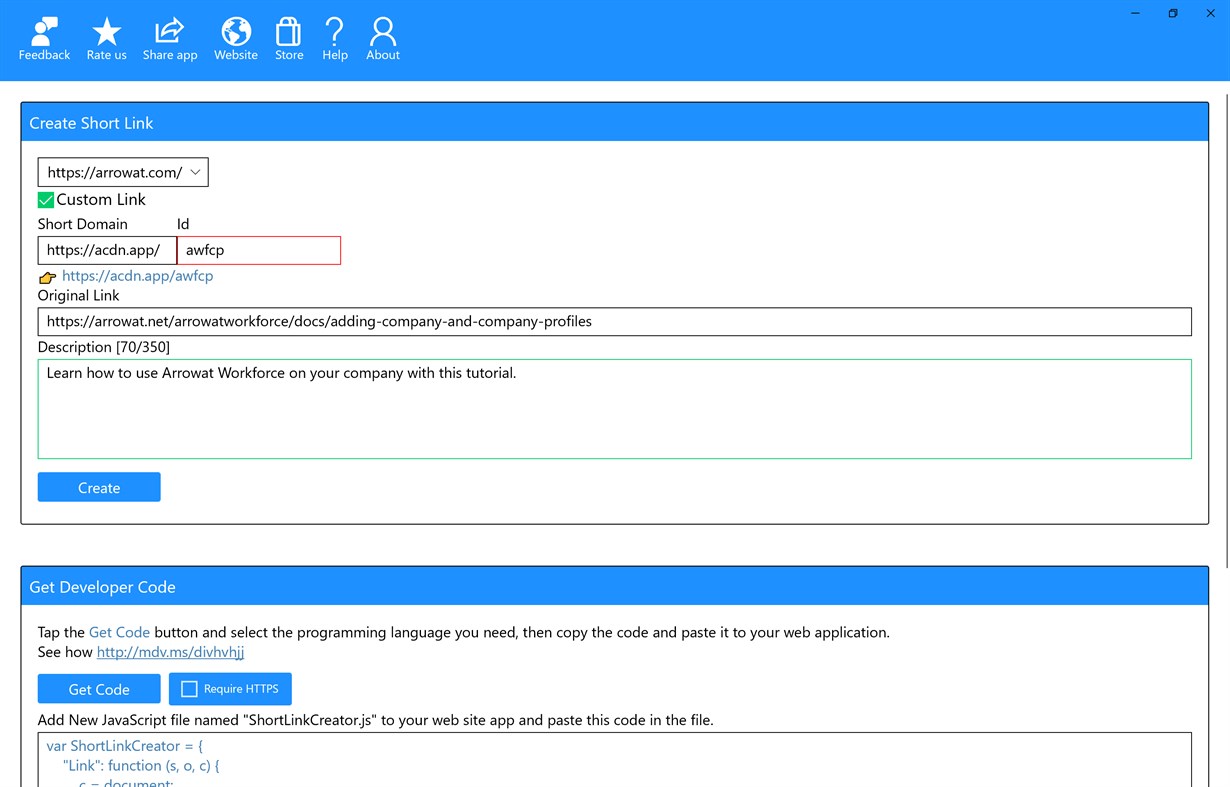This screenshot has height=787, width=1230.
Task: Click into the Id field containing awfcp
Action: (259, 250)
